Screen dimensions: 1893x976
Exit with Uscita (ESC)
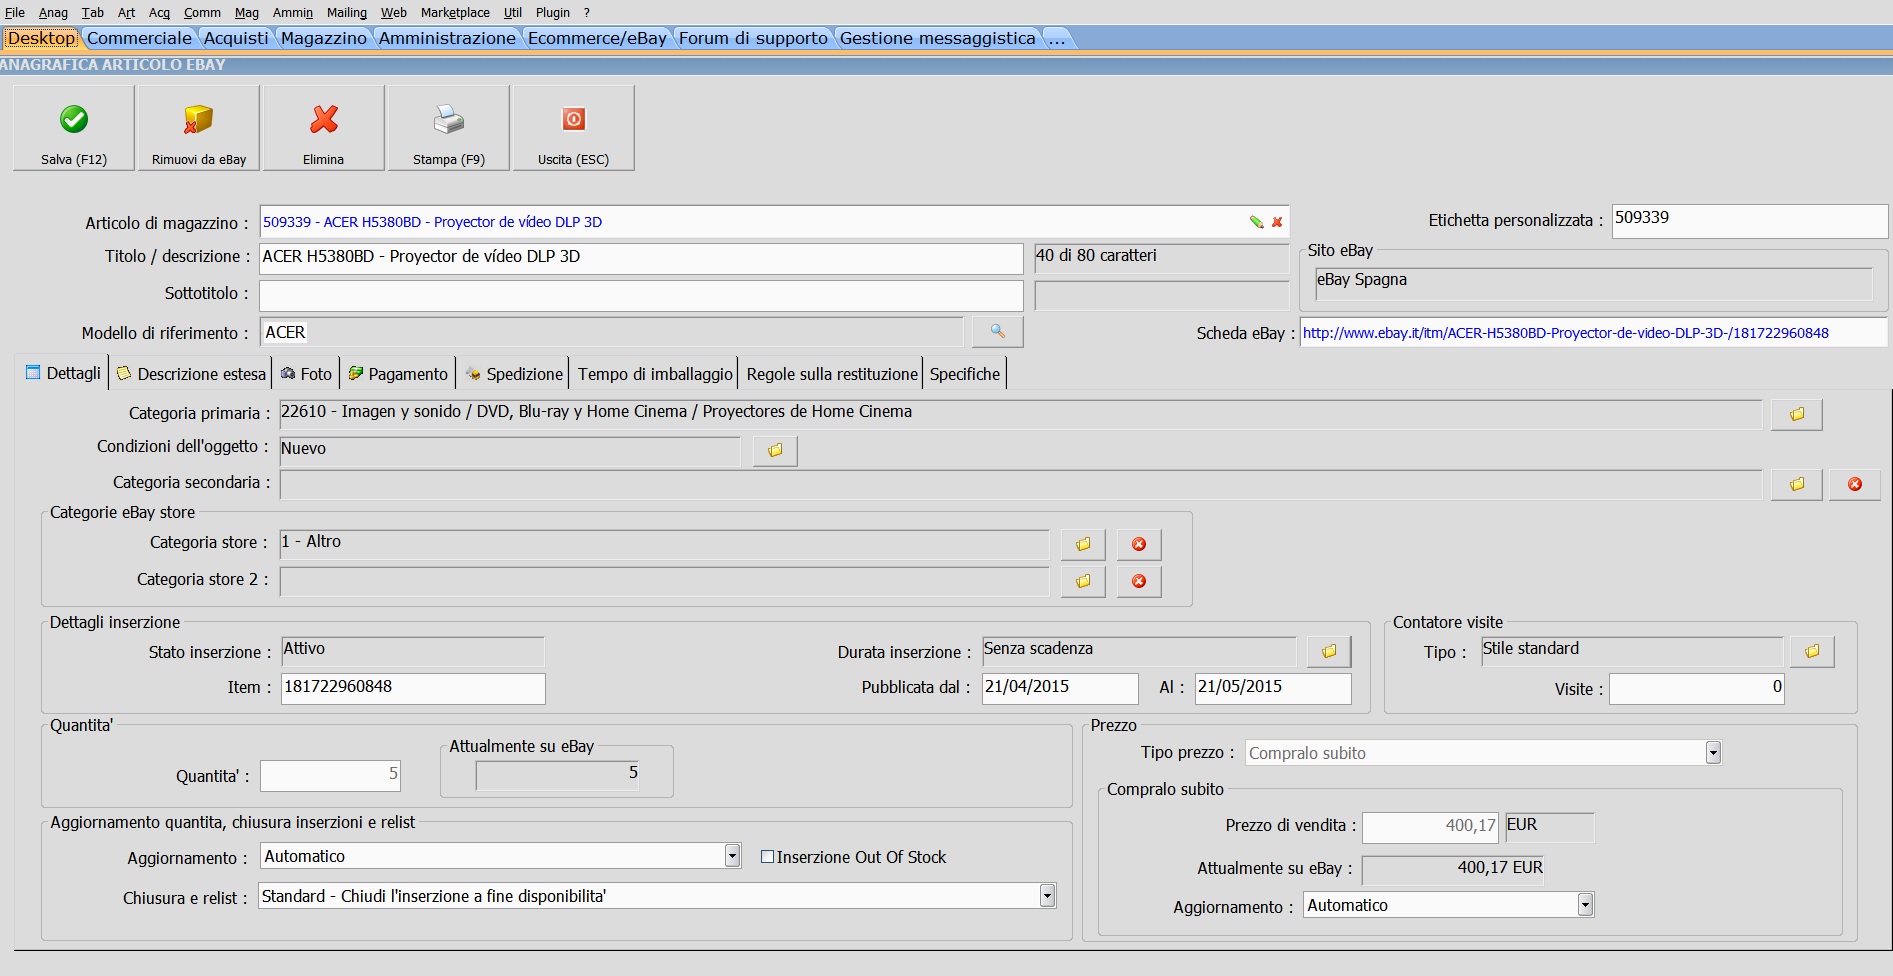pyautogui.click(x=574, y=128)
